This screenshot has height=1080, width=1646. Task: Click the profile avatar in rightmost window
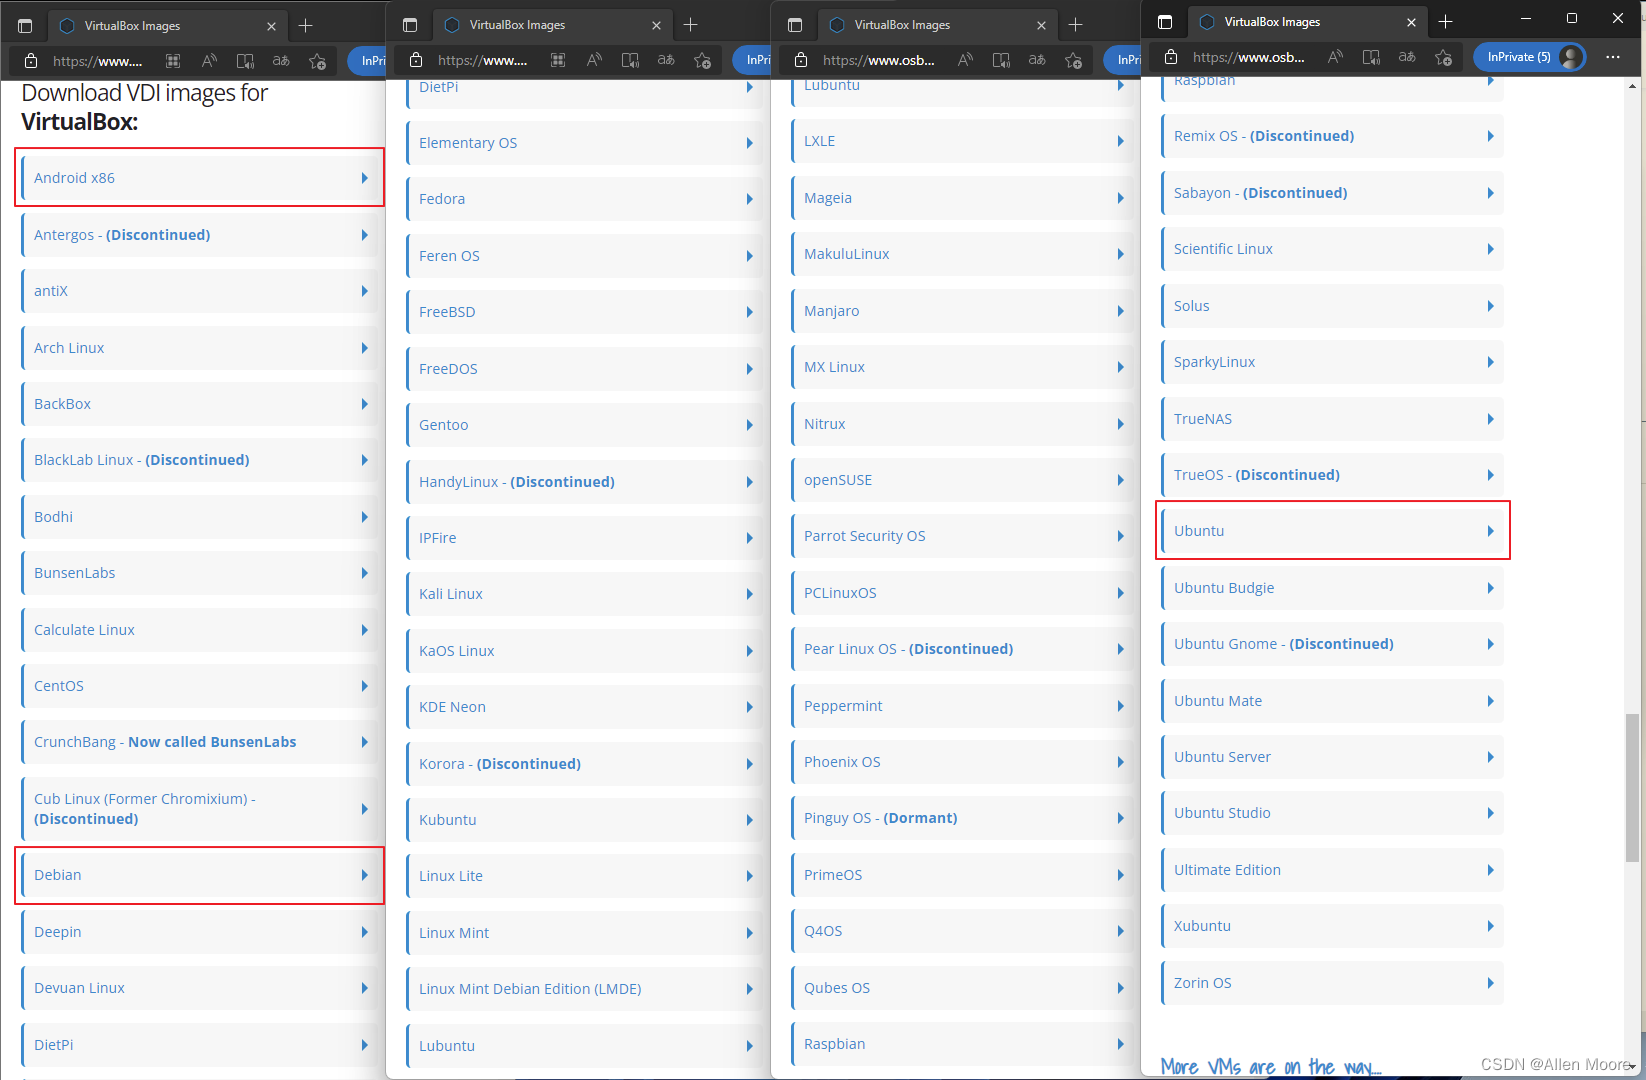(1571, 57)
